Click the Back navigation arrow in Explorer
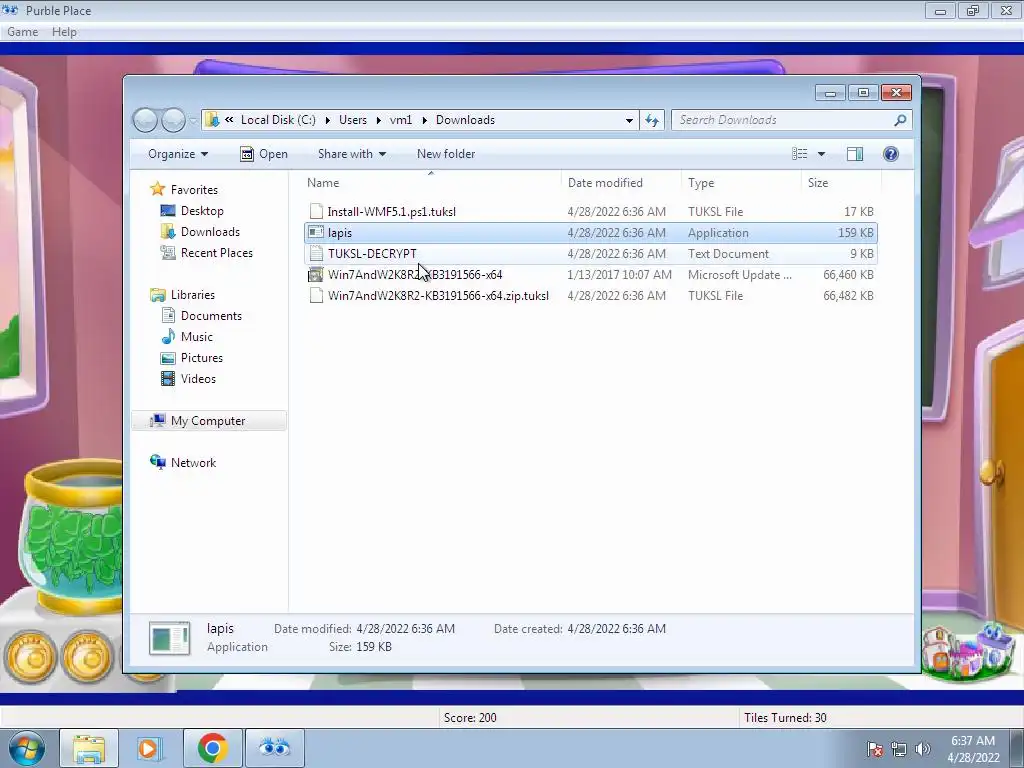Image resolution: width=1024 pixels, height=768 pixels. coord(145,120)
